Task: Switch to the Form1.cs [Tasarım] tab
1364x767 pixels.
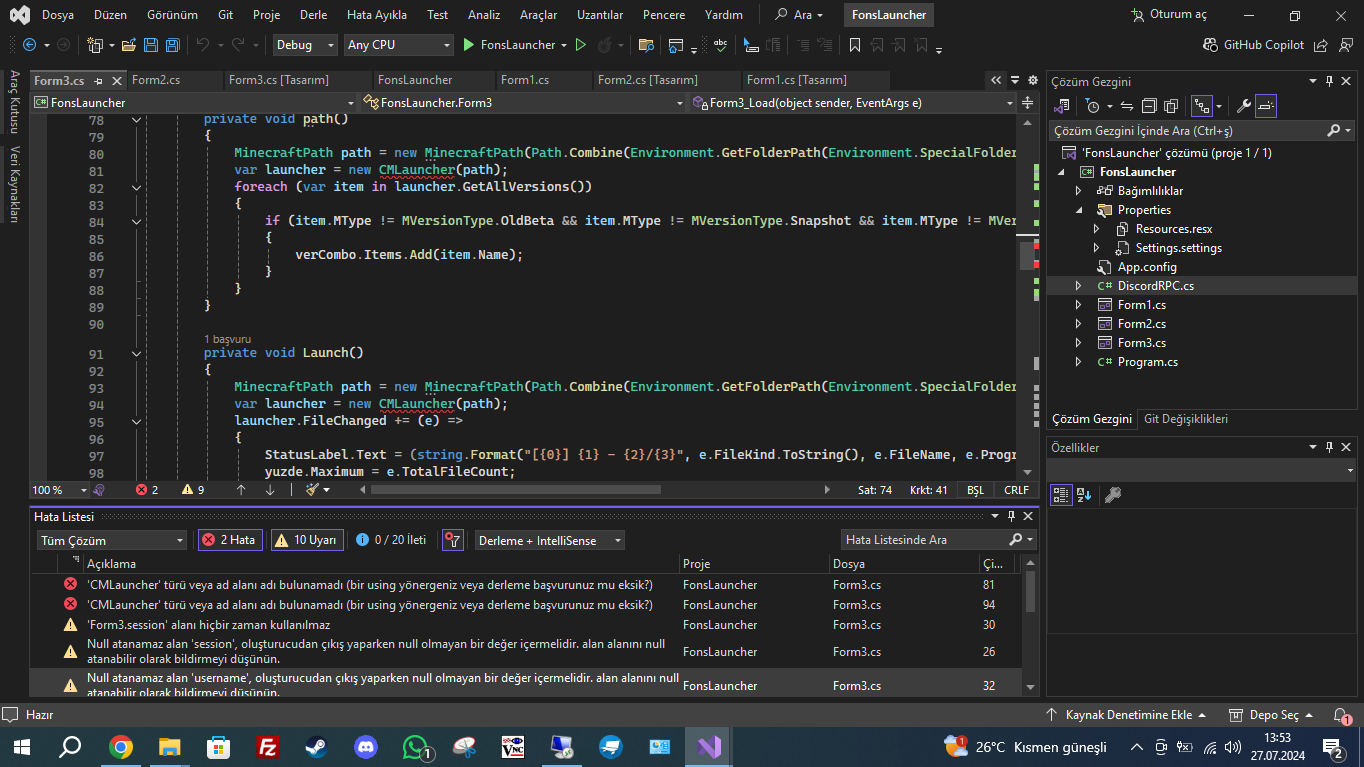Action: pyautogui.click(x=796, y=80)
